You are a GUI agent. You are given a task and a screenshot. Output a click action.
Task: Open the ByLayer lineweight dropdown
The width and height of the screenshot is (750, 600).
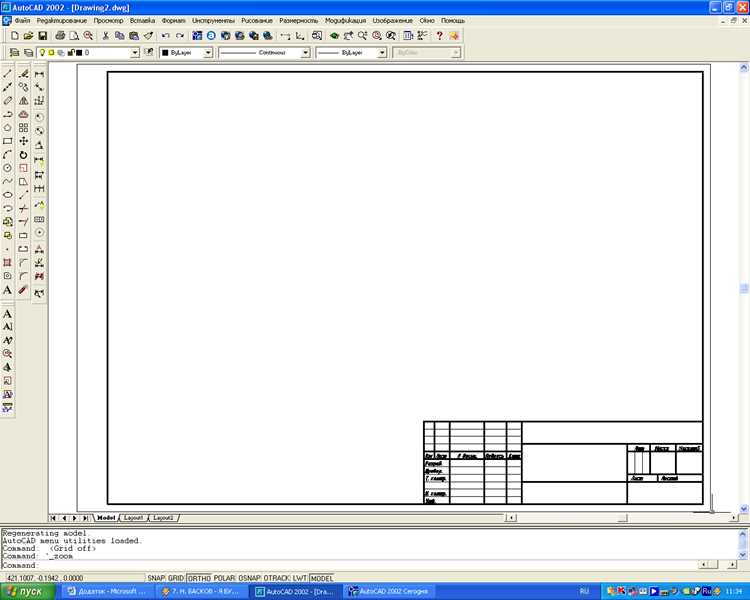382,53
